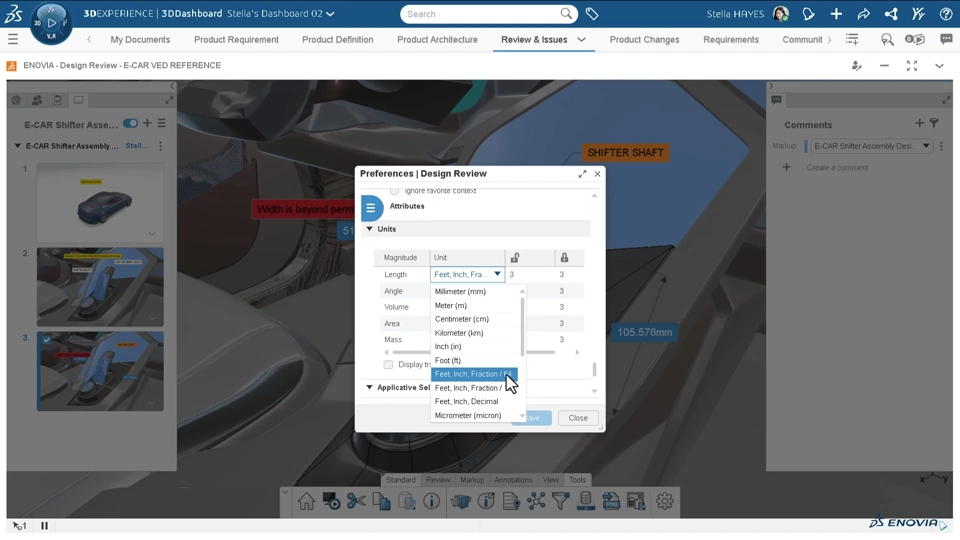Click the funnel filter icon in action bar
The width and height of the screenshot is (960, 540).
tap(560, 501)
